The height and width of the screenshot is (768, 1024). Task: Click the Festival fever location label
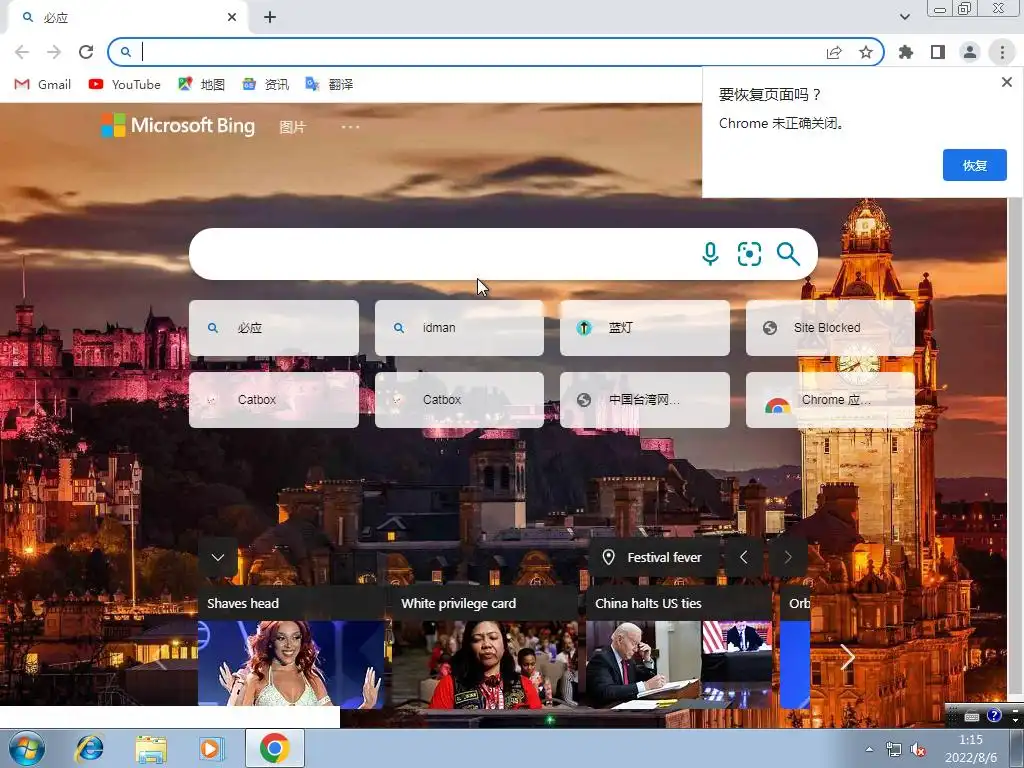652,557
